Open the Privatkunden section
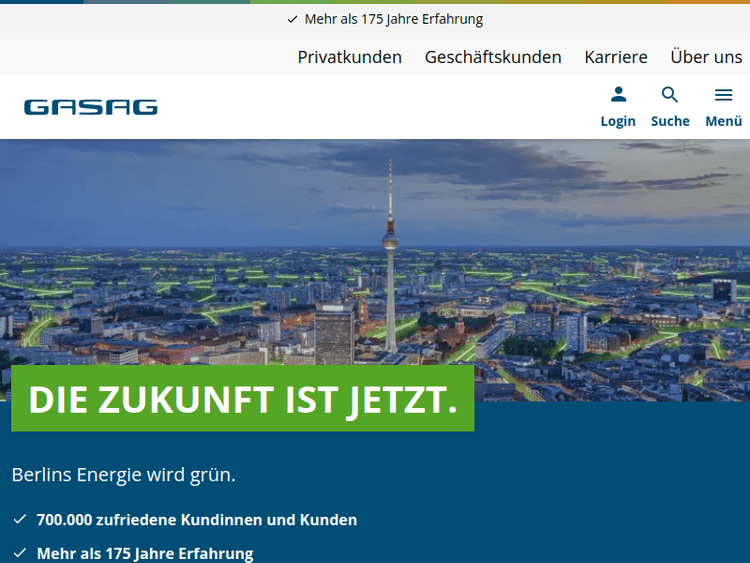The image size is (750, 563). click(x=349, y=57)
